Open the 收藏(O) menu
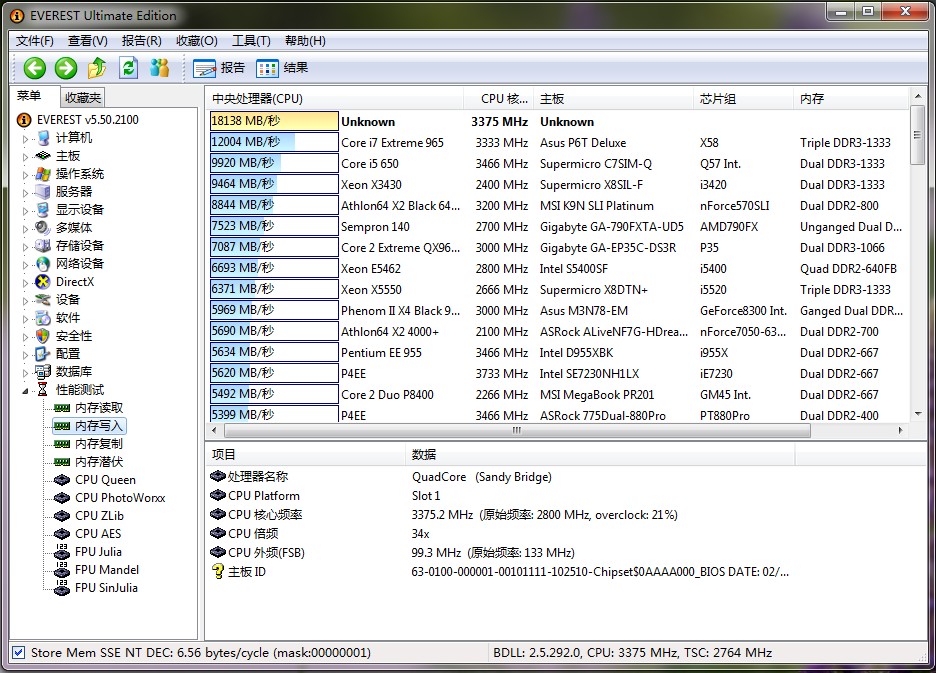 [x=197, y=41]
